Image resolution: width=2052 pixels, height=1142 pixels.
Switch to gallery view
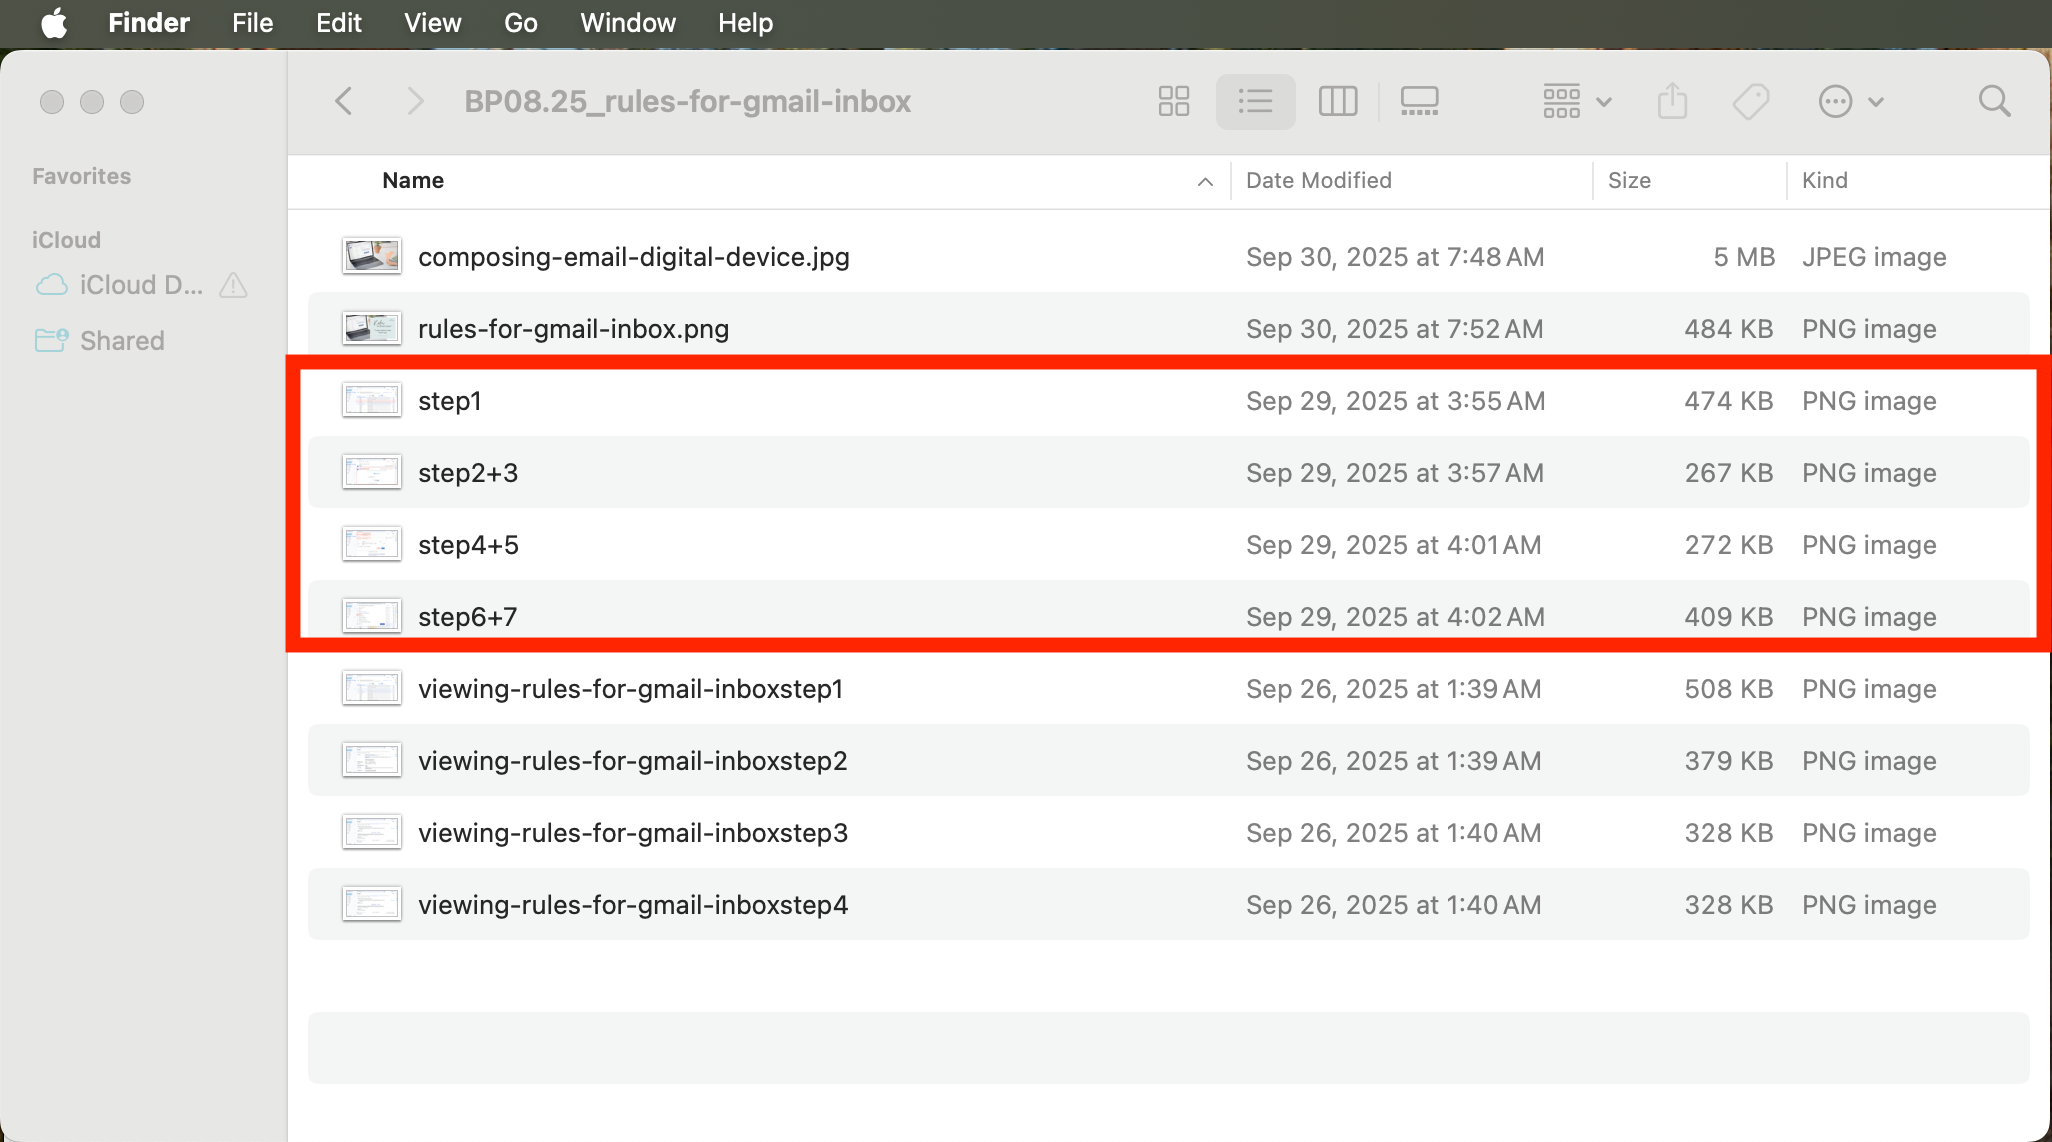point(1419,101)
